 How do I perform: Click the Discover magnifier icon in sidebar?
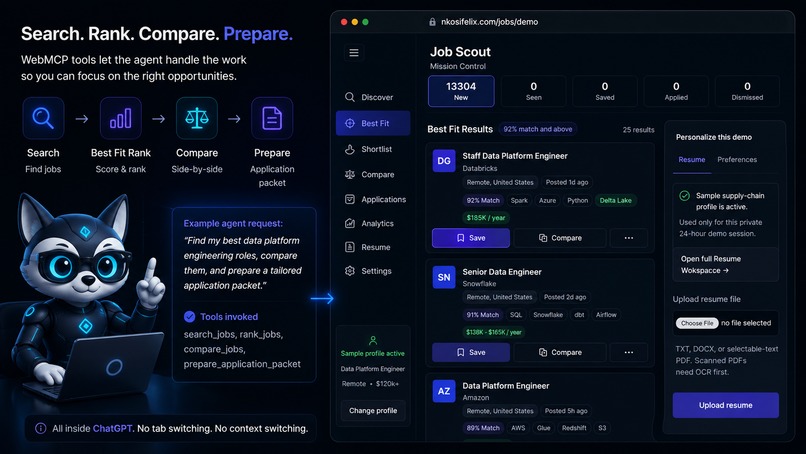350,97
